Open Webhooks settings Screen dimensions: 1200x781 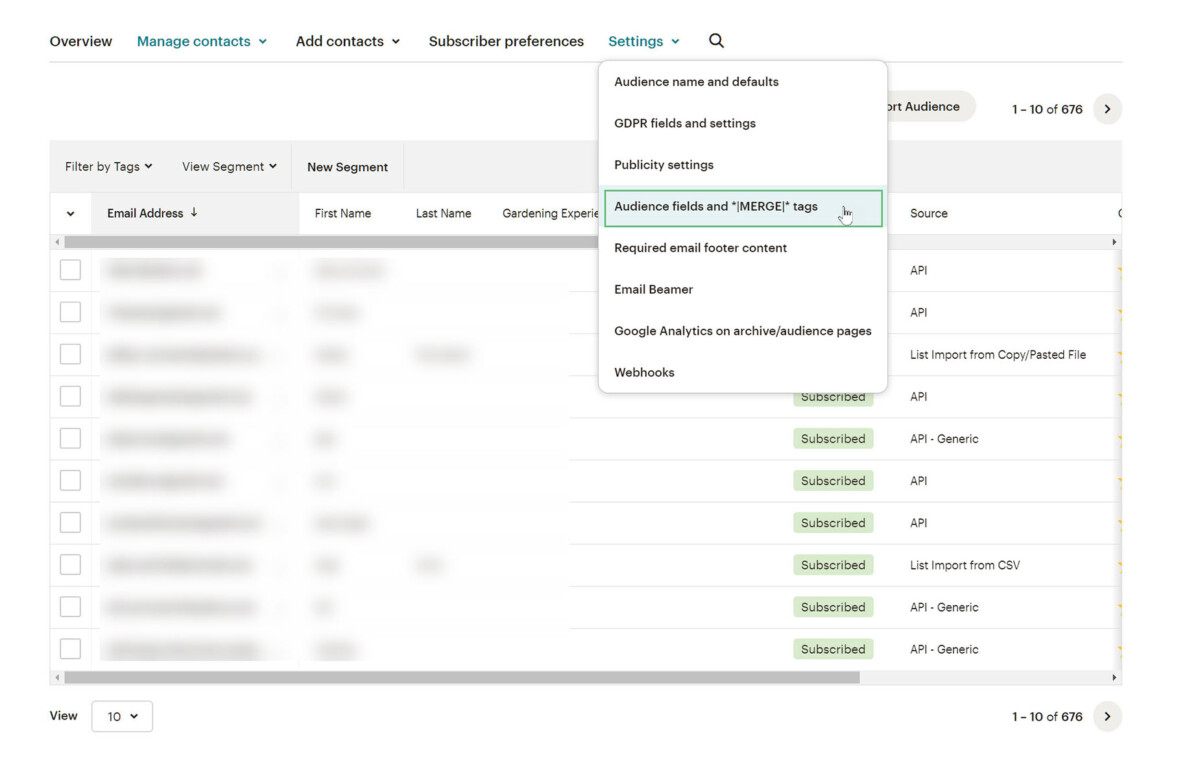coord(644,372)
